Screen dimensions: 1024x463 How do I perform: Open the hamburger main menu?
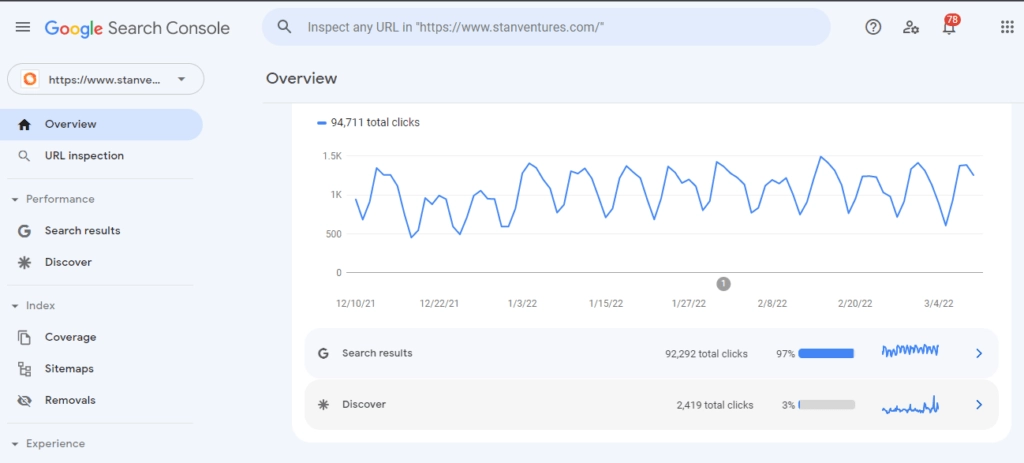23,28
